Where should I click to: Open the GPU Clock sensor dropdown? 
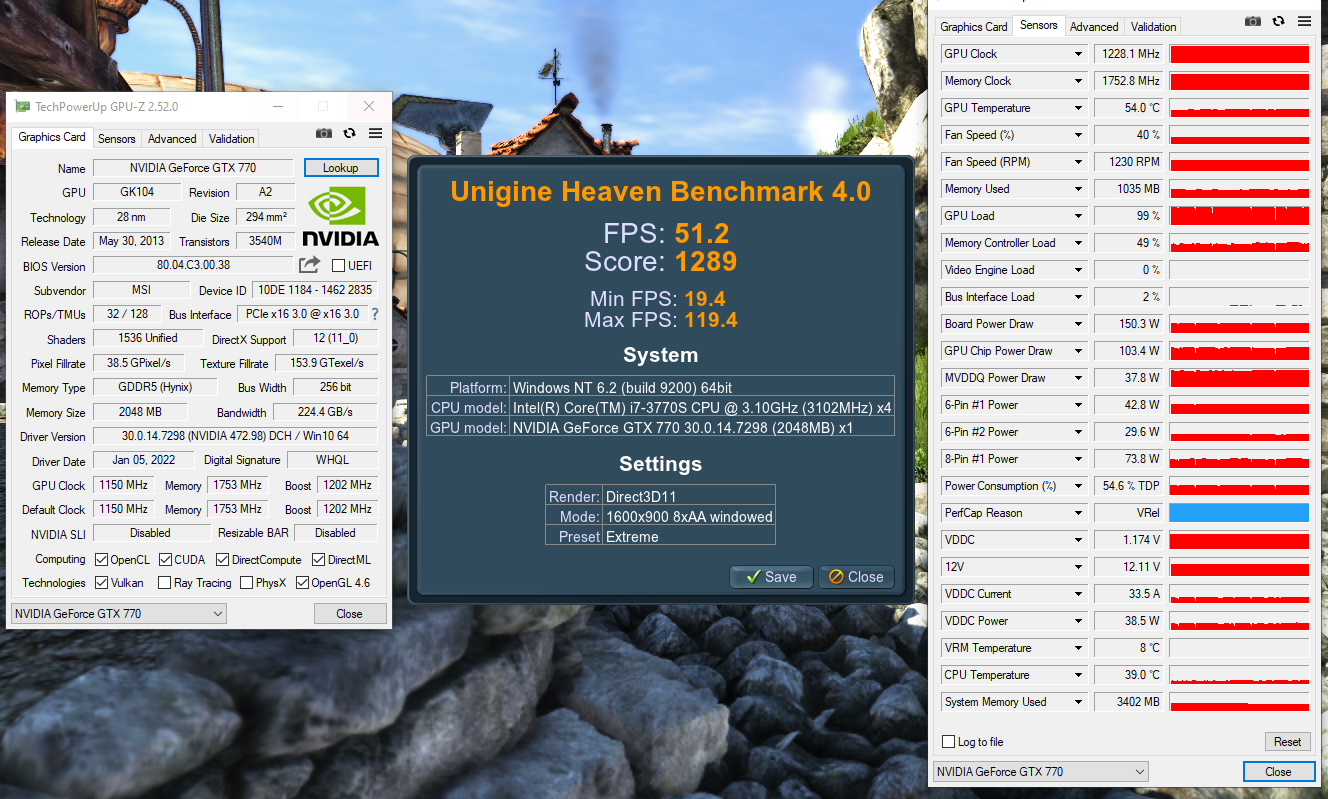tap(1078, 54)
